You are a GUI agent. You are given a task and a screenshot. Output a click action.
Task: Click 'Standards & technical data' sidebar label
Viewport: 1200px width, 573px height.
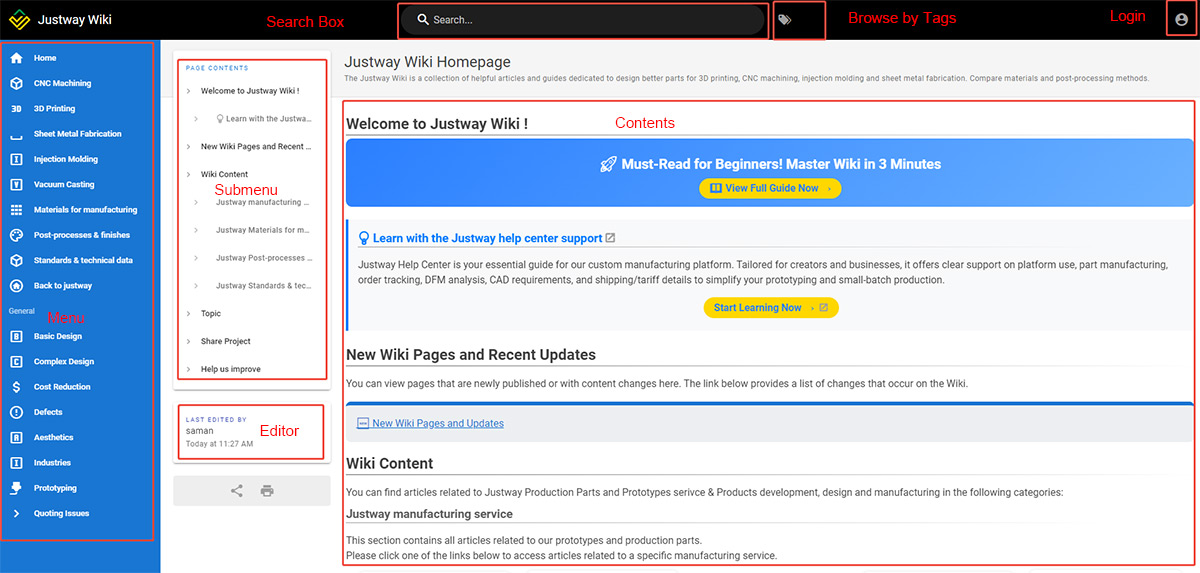(x=83, y=260)
